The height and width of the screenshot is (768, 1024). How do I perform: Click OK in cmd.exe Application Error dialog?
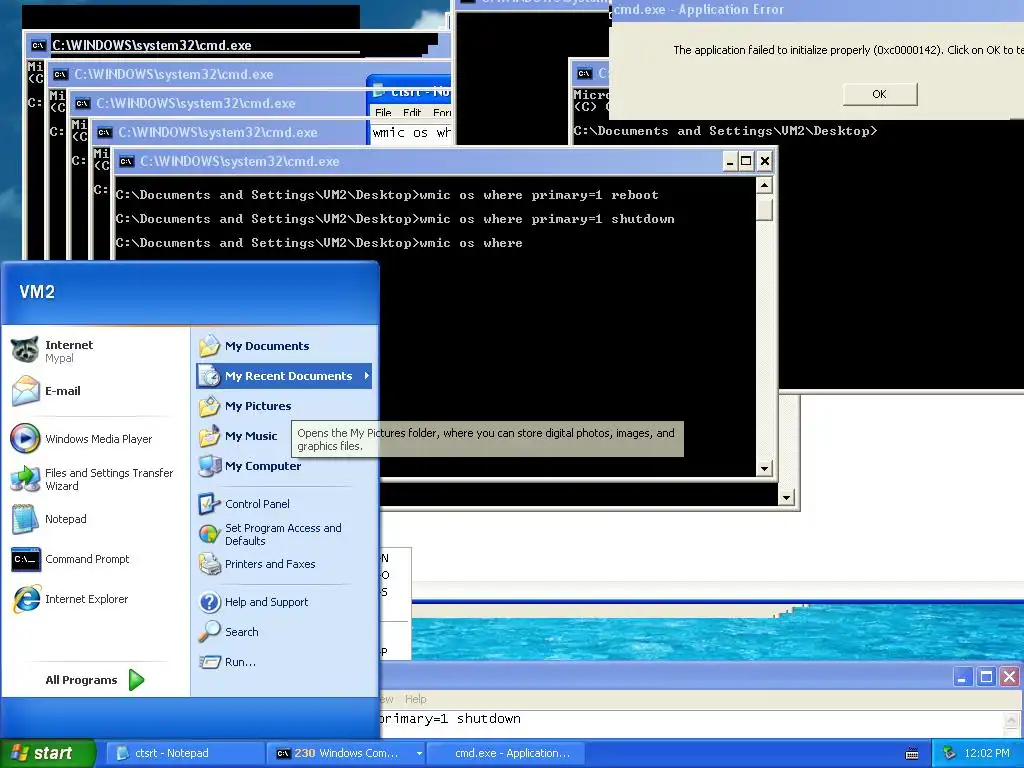(880, 94)
